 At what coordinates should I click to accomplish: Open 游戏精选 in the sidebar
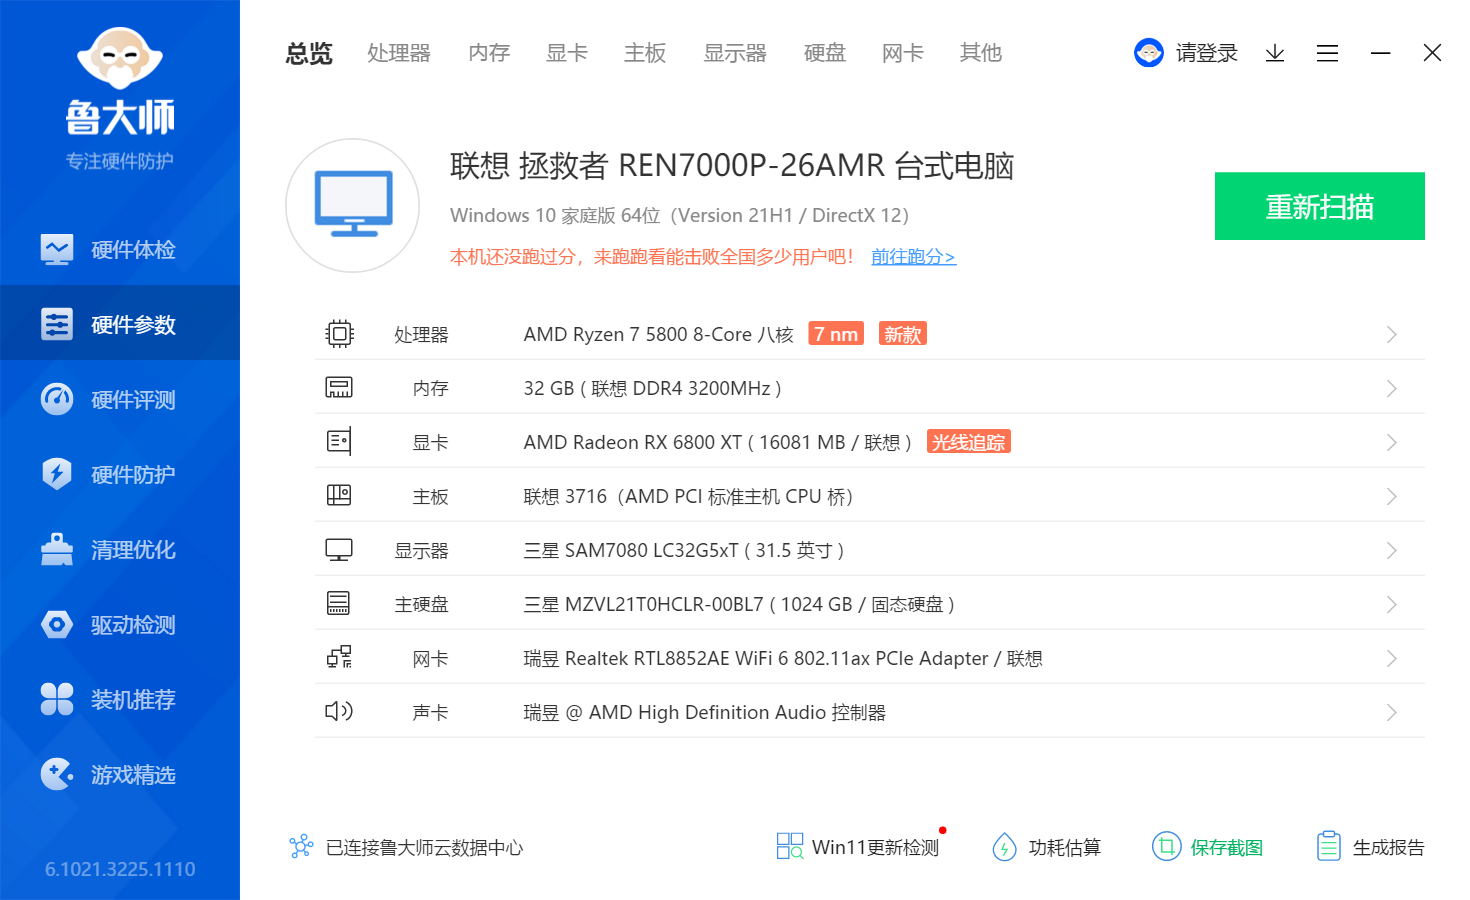(120, 774)
